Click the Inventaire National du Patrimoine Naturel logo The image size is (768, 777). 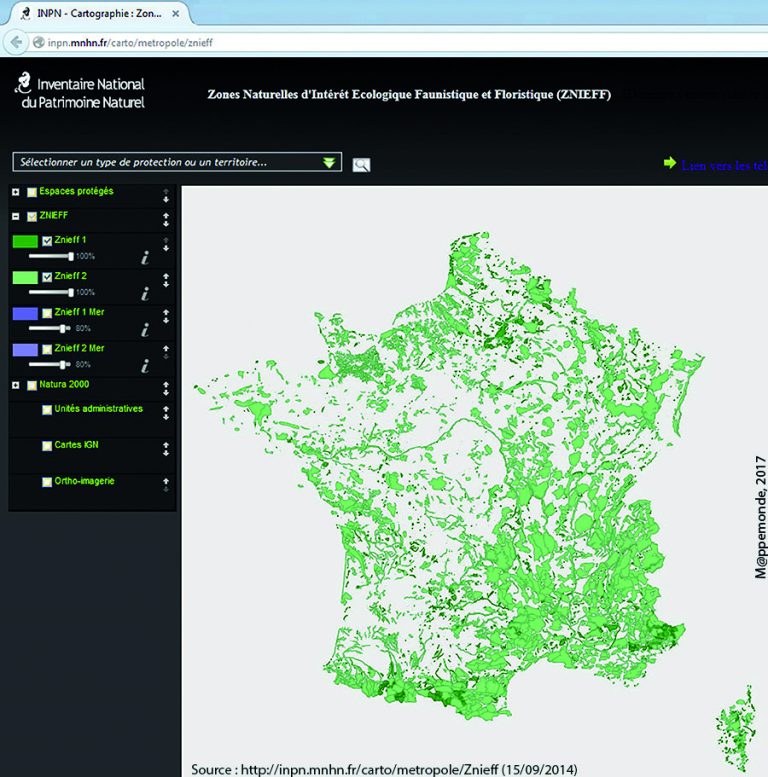(81, 92)
